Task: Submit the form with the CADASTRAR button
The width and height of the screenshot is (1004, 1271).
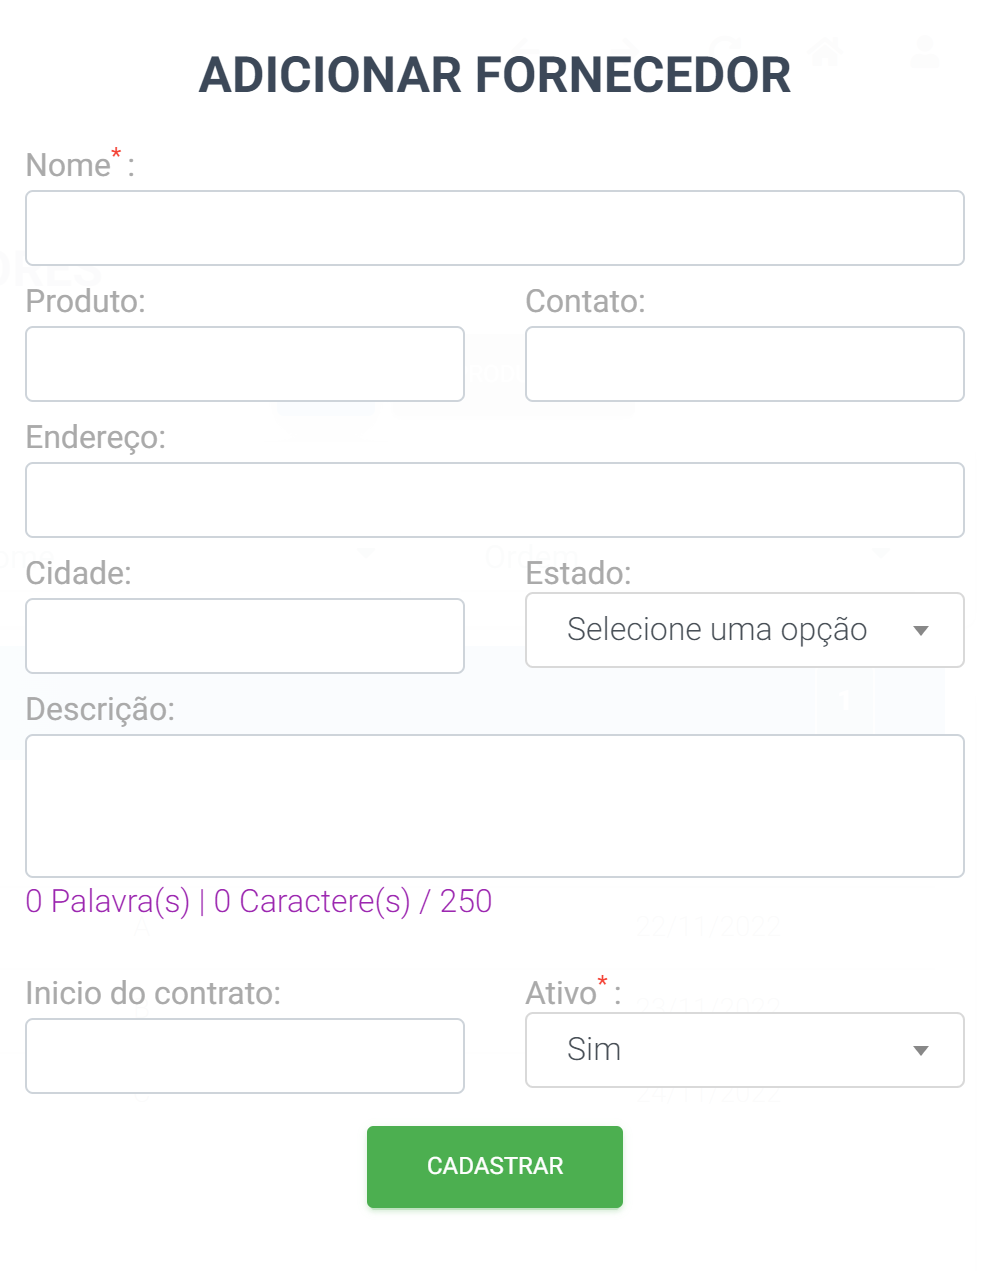Action: point(495,1167)
